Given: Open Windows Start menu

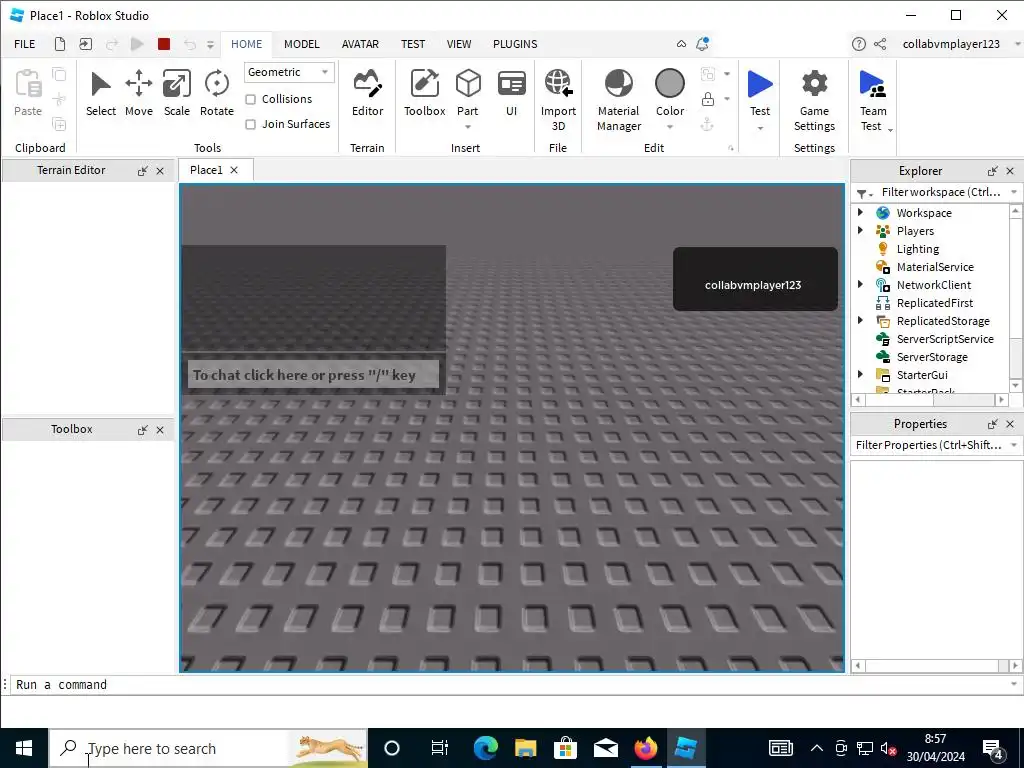Looking at the screenshot, I should click(24, 748).
